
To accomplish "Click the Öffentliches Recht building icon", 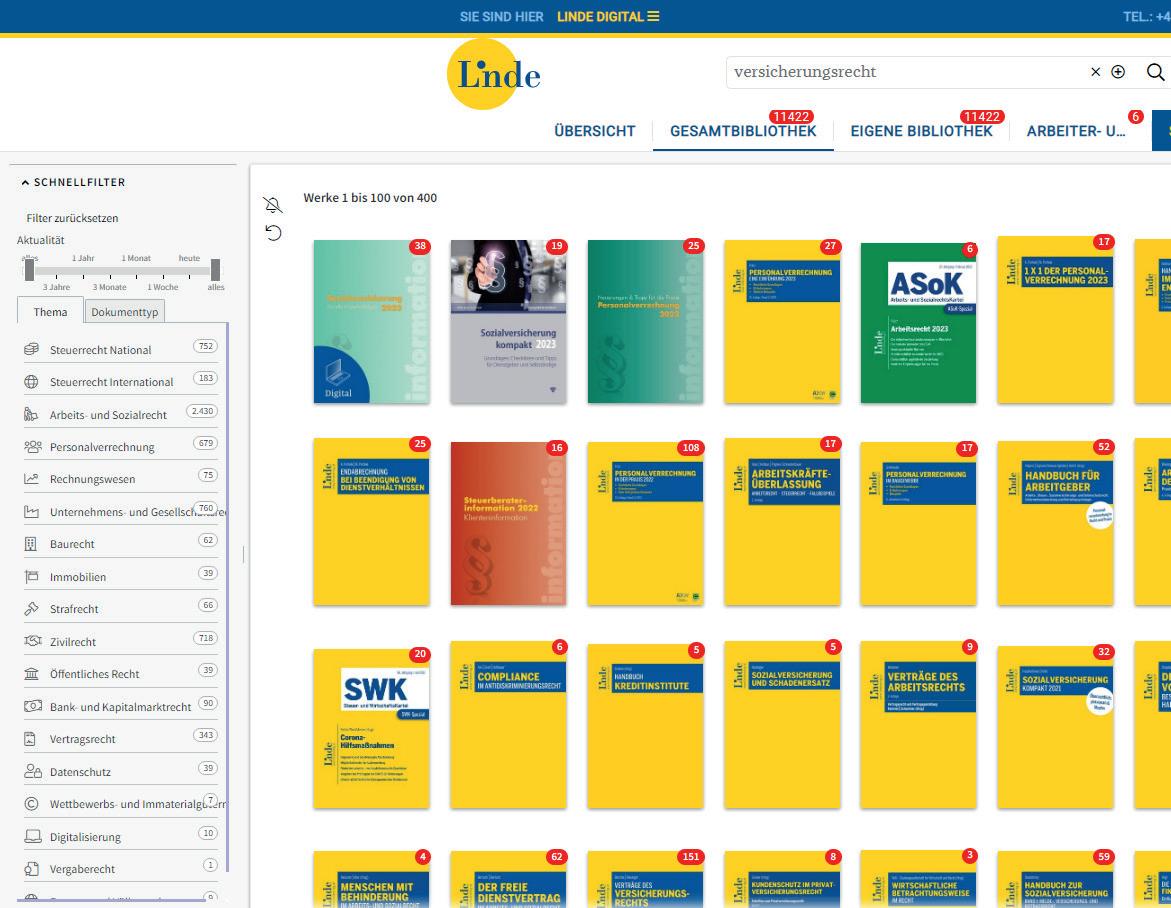I will coord(31,674).
